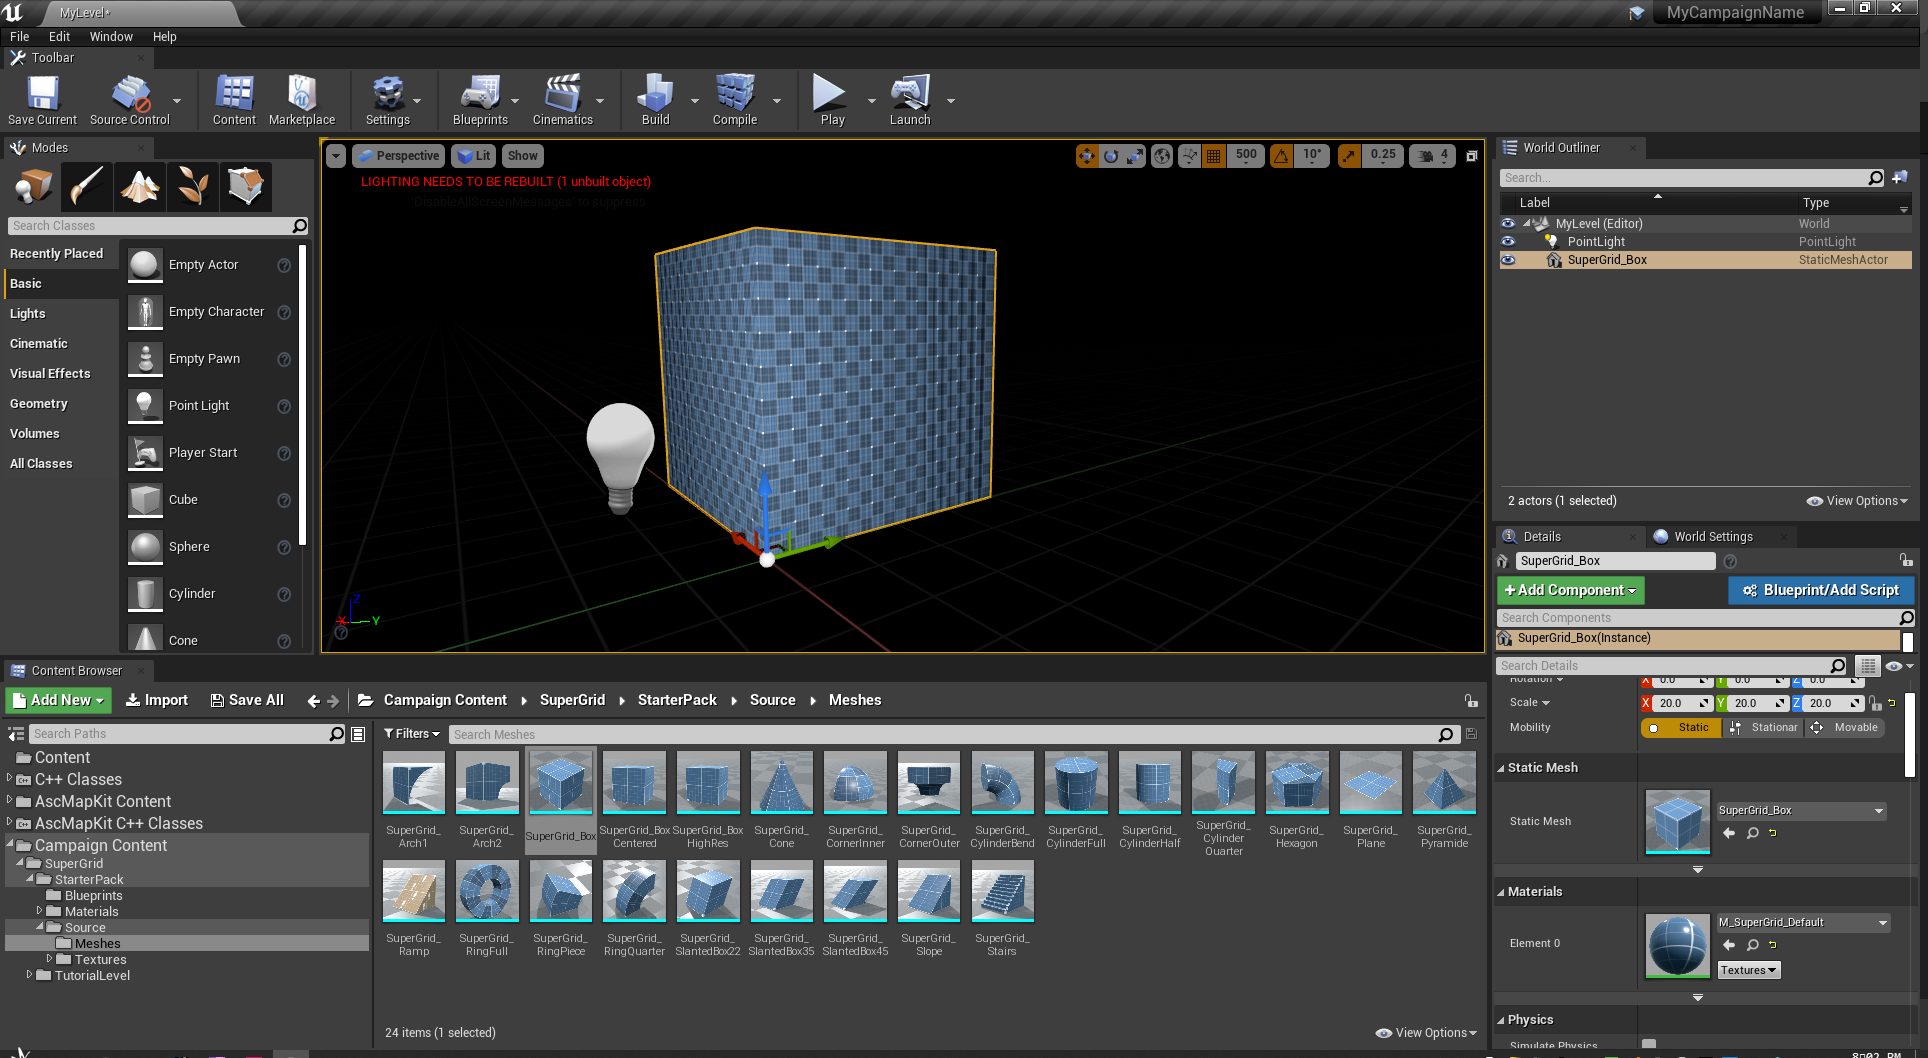1928x1058 pixels.
Task: Toggle visibility of MyLevel (Editor) row
Action: click(x=1508, y=224)
